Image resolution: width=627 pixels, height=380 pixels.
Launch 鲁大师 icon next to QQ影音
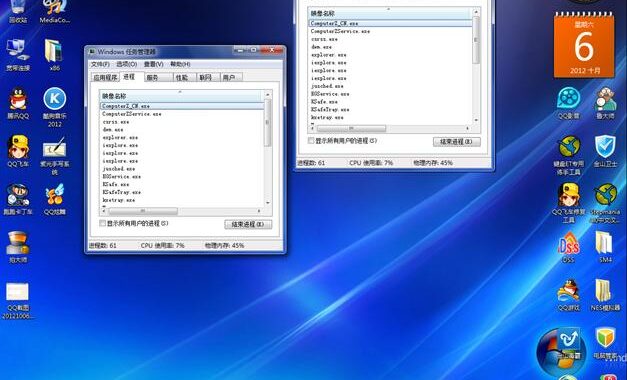point(605,103)
